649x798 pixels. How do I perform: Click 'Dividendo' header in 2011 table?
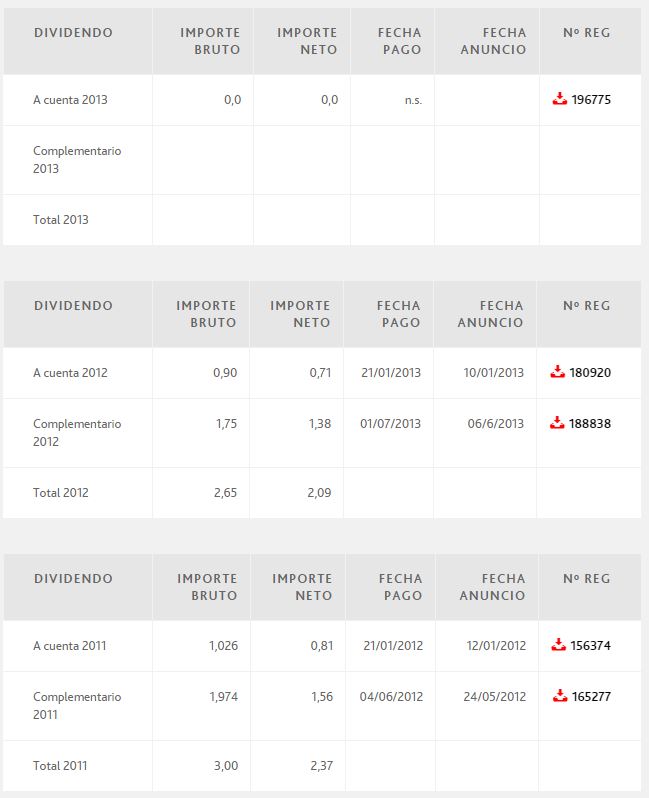coord(73,579)
